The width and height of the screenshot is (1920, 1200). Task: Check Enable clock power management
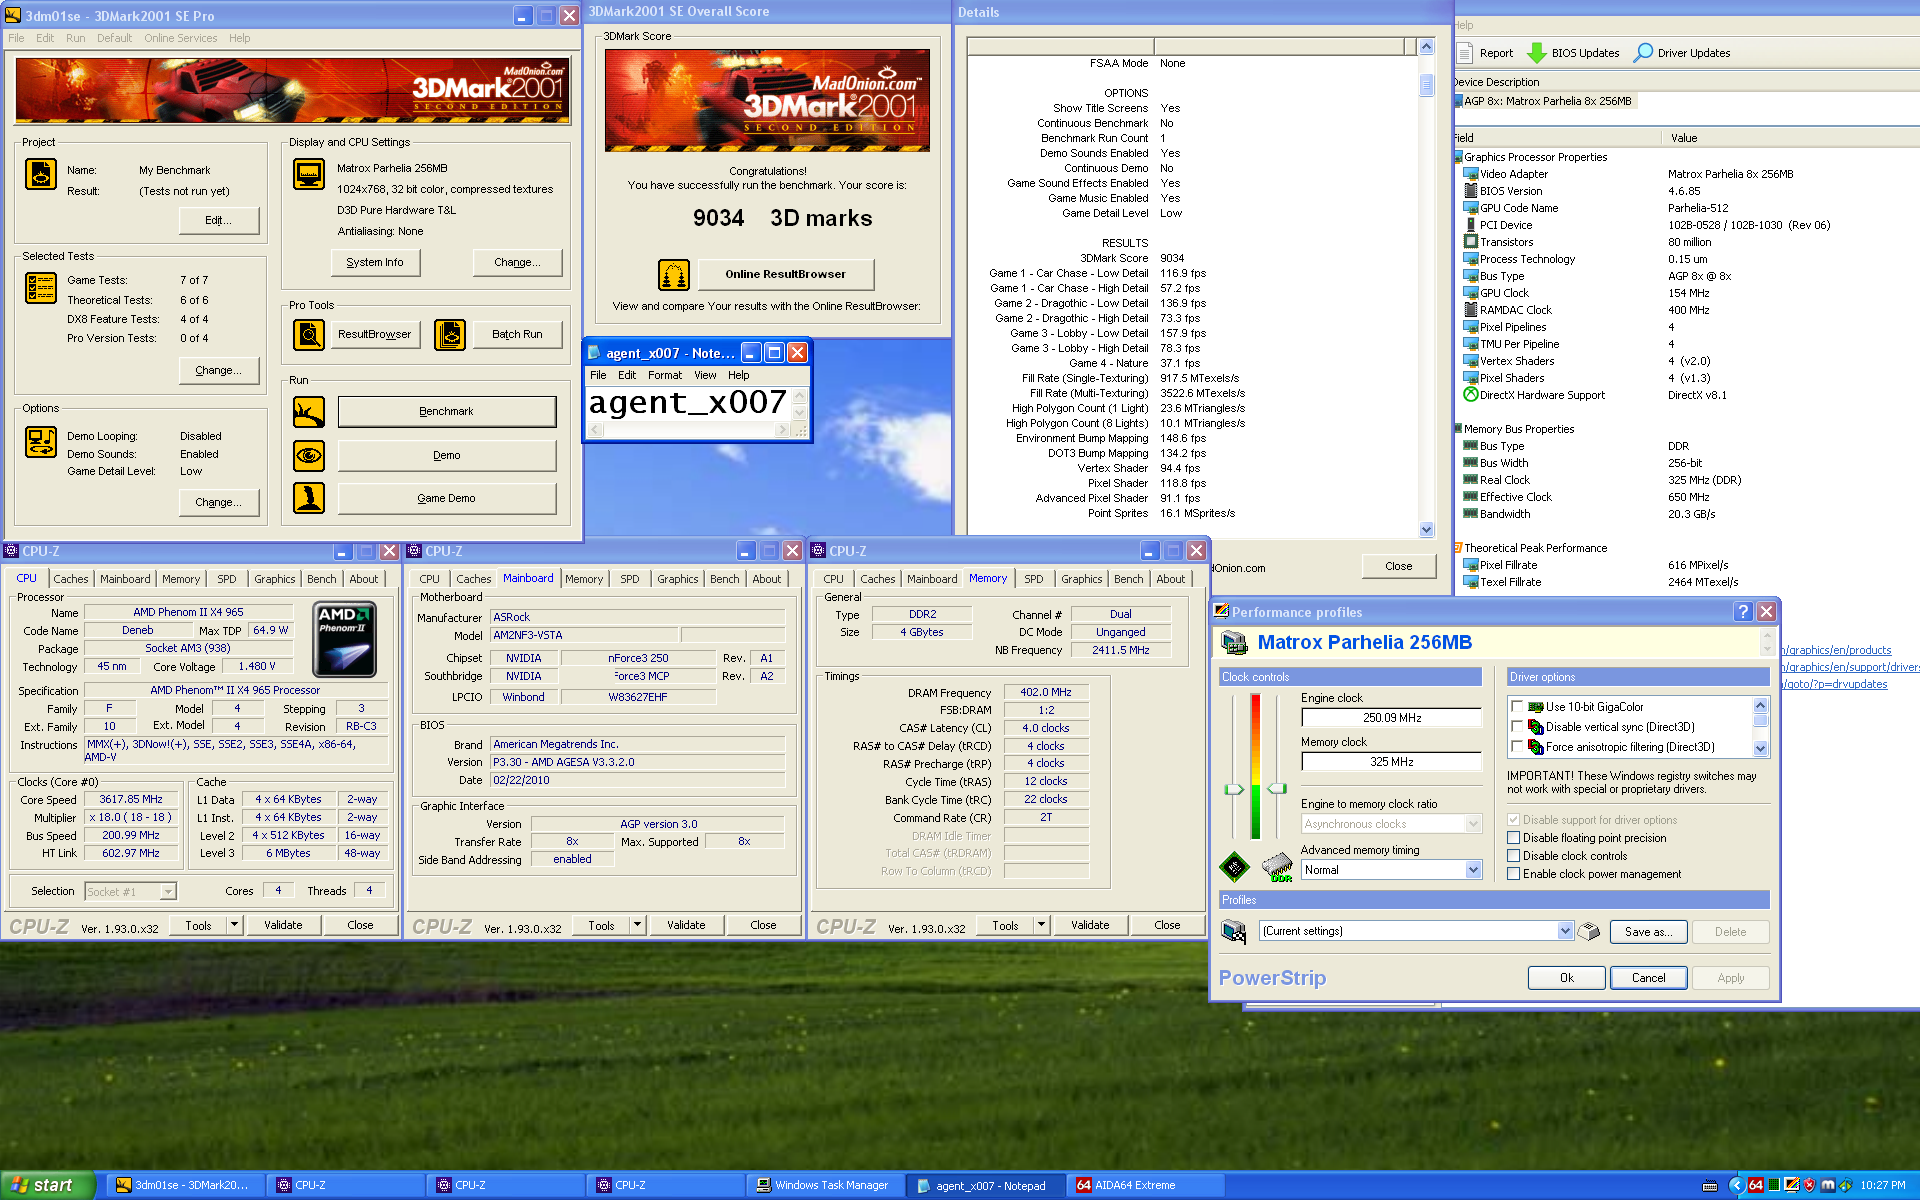click(x=1514, y=874)
